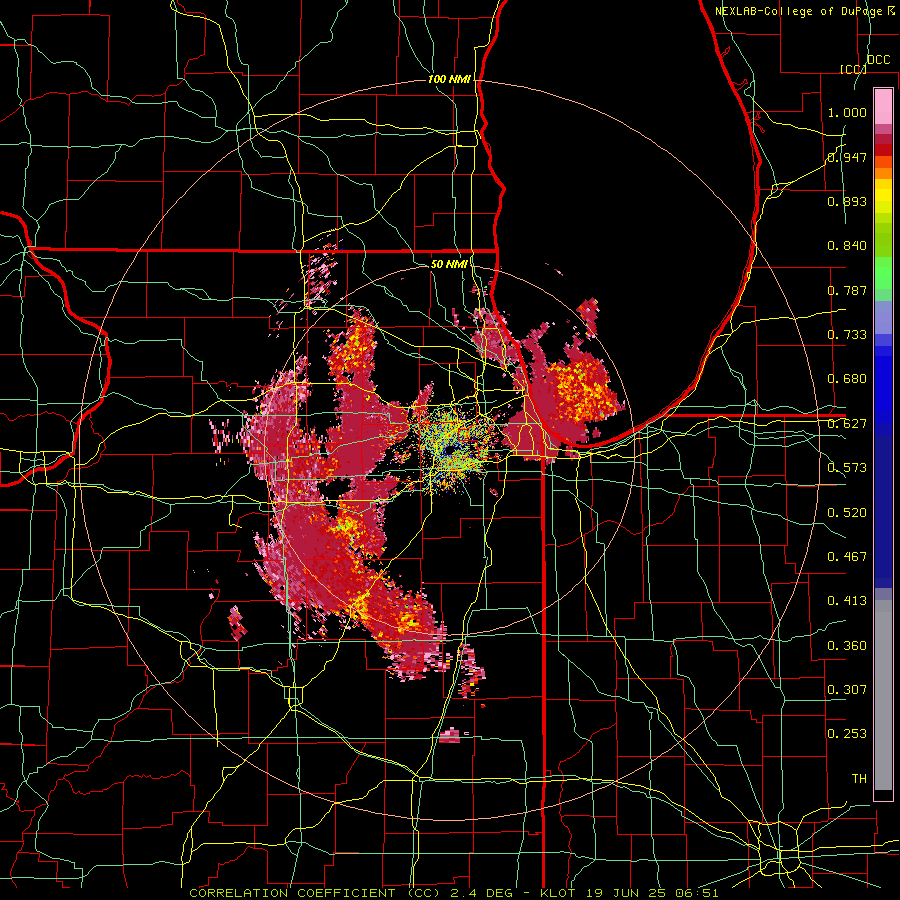This screenshot has height=900, width=900.
Task: Select the 0.840 scale value
Action: pos(847,246)
